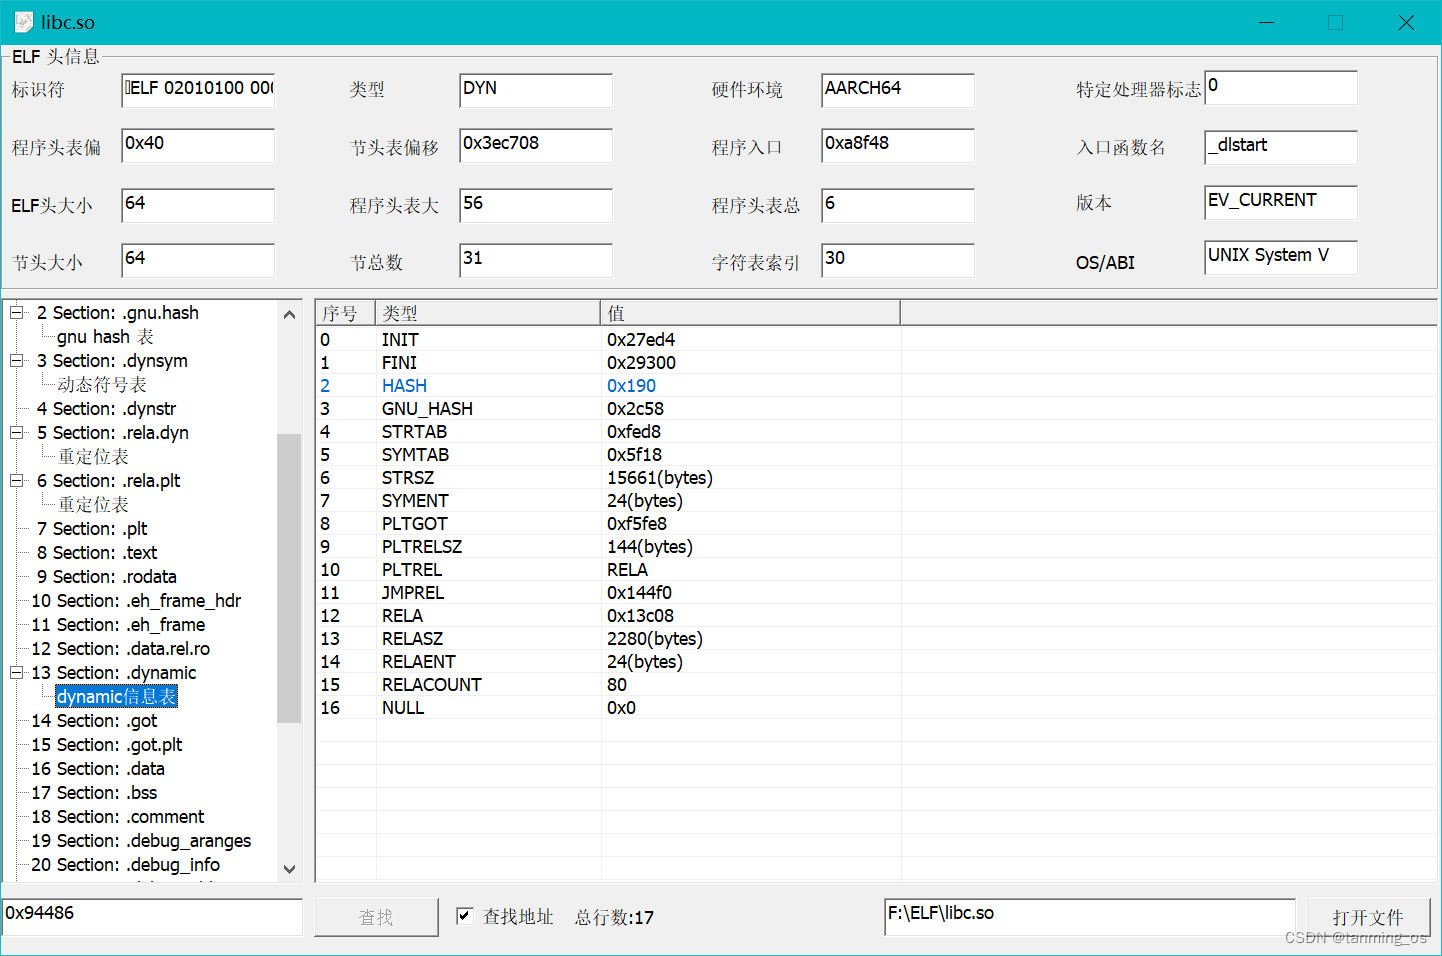This screenshot has height=956, width=1442.
Task: Select the dynamic信息表 tree item
Action: coord(115,696)
